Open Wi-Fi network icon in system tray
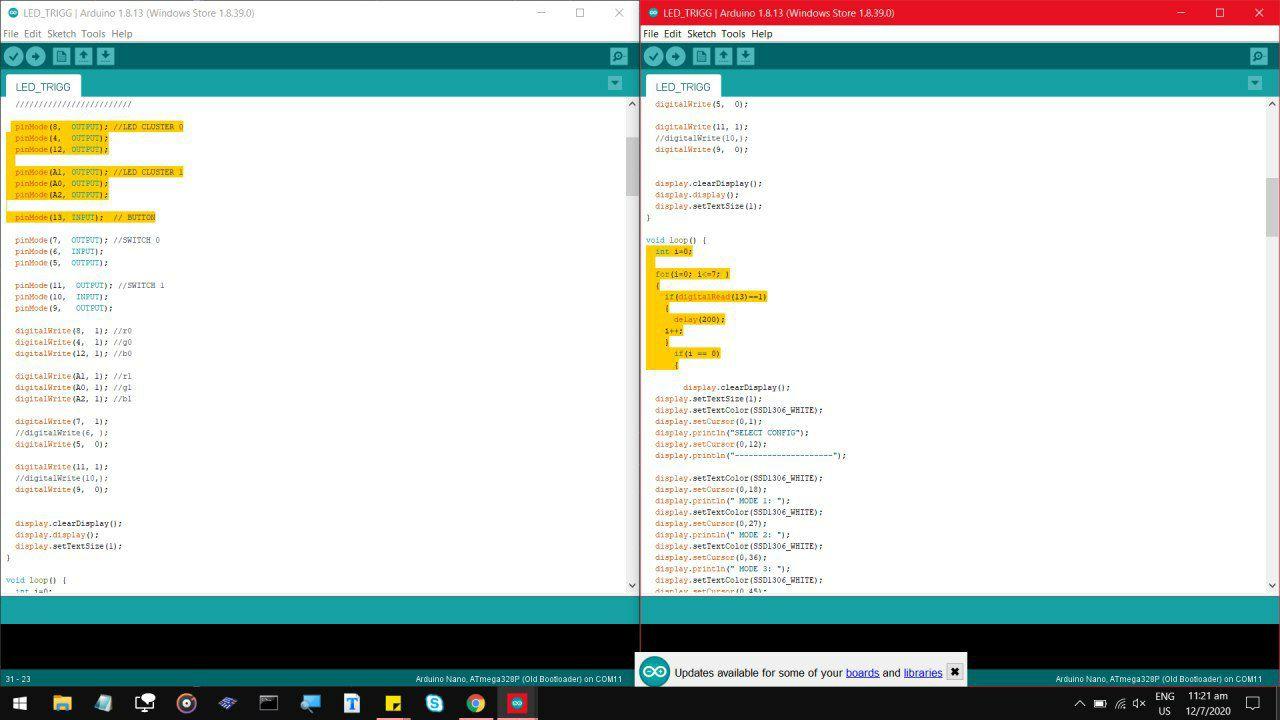Screen dimensions: 1280x720 pos(1120,704)
